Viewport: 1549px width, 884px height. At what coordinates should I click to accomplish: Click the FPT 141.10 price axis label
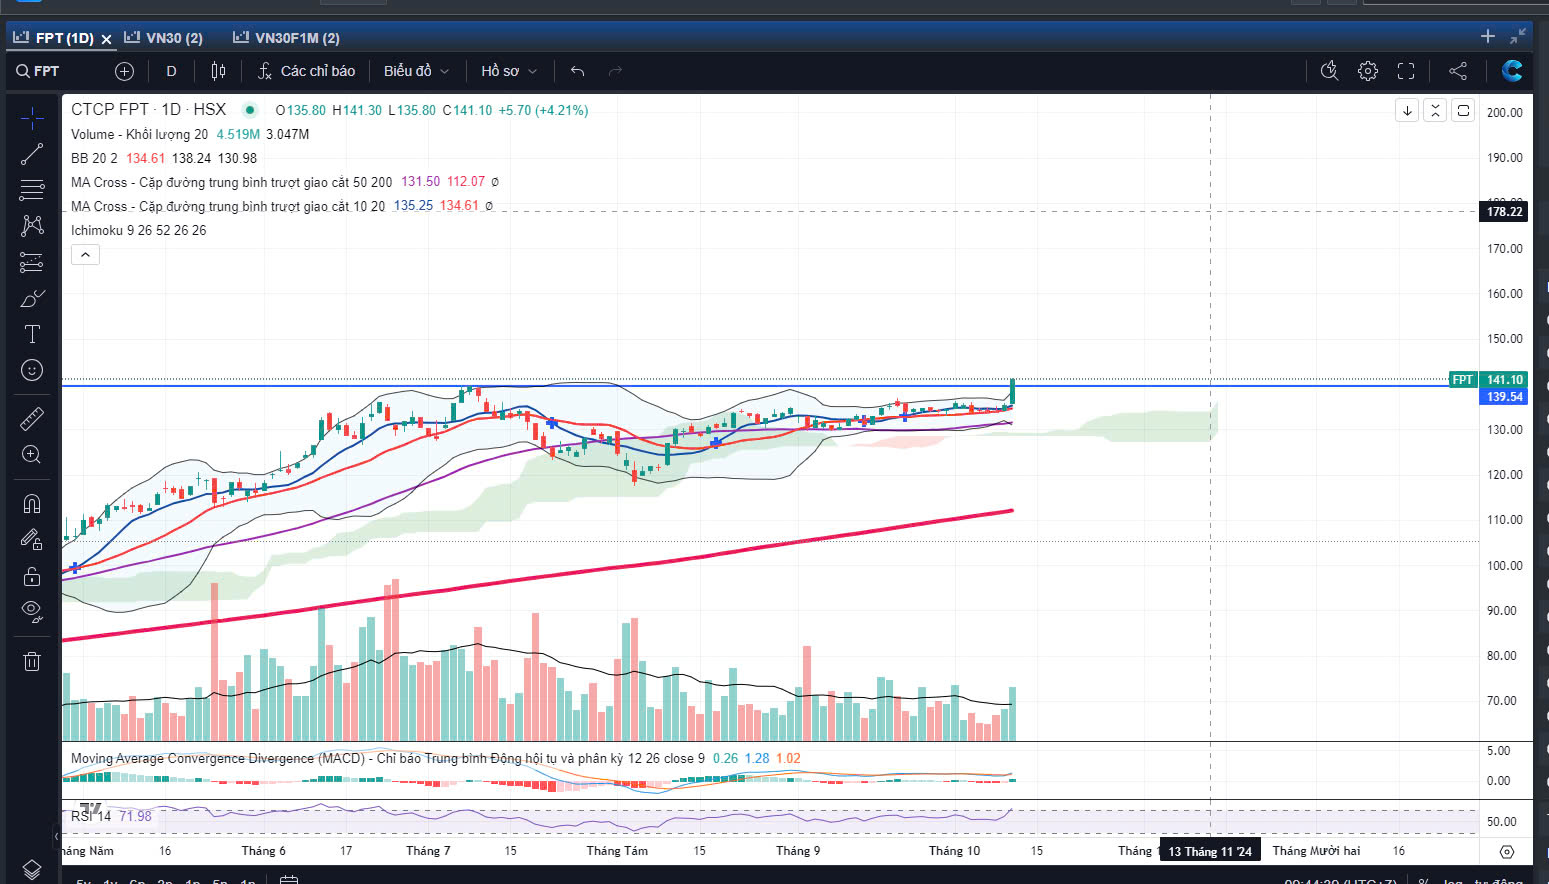(1488, 380)
